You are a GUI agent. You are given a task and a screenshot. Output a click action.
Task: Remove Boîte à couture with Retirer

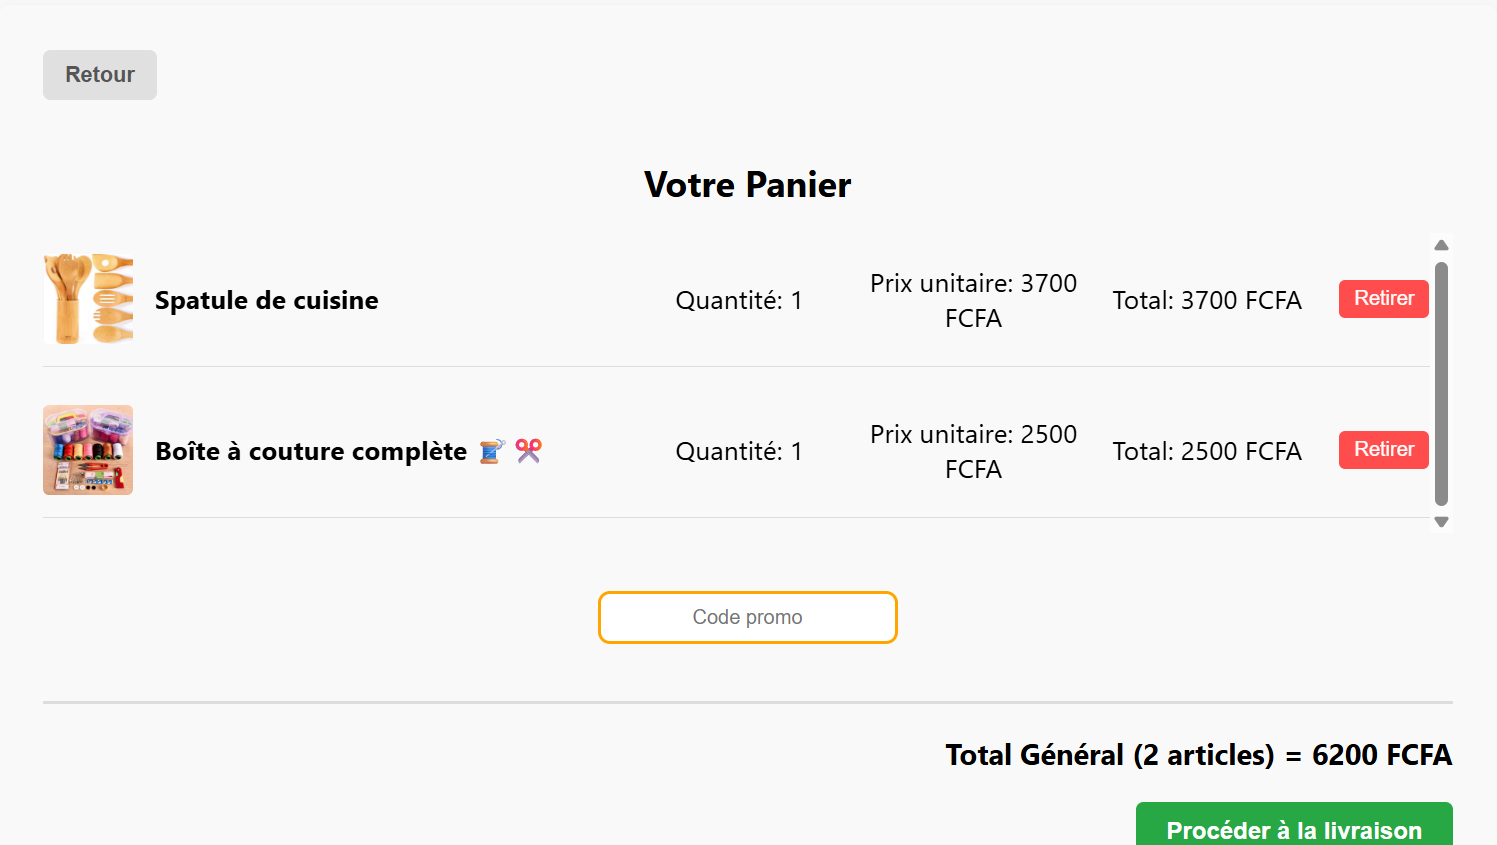pyautogui.click(x=1383, y=450)
